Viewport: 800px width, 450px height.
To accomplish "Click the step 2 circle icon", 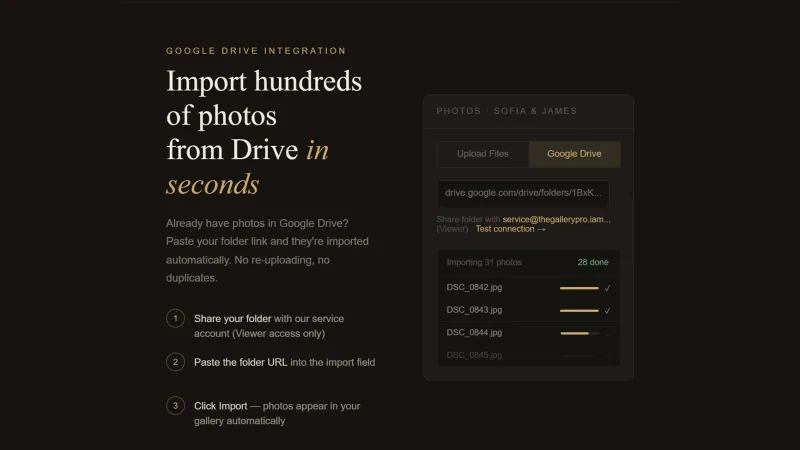I will [x=175, y=362].
